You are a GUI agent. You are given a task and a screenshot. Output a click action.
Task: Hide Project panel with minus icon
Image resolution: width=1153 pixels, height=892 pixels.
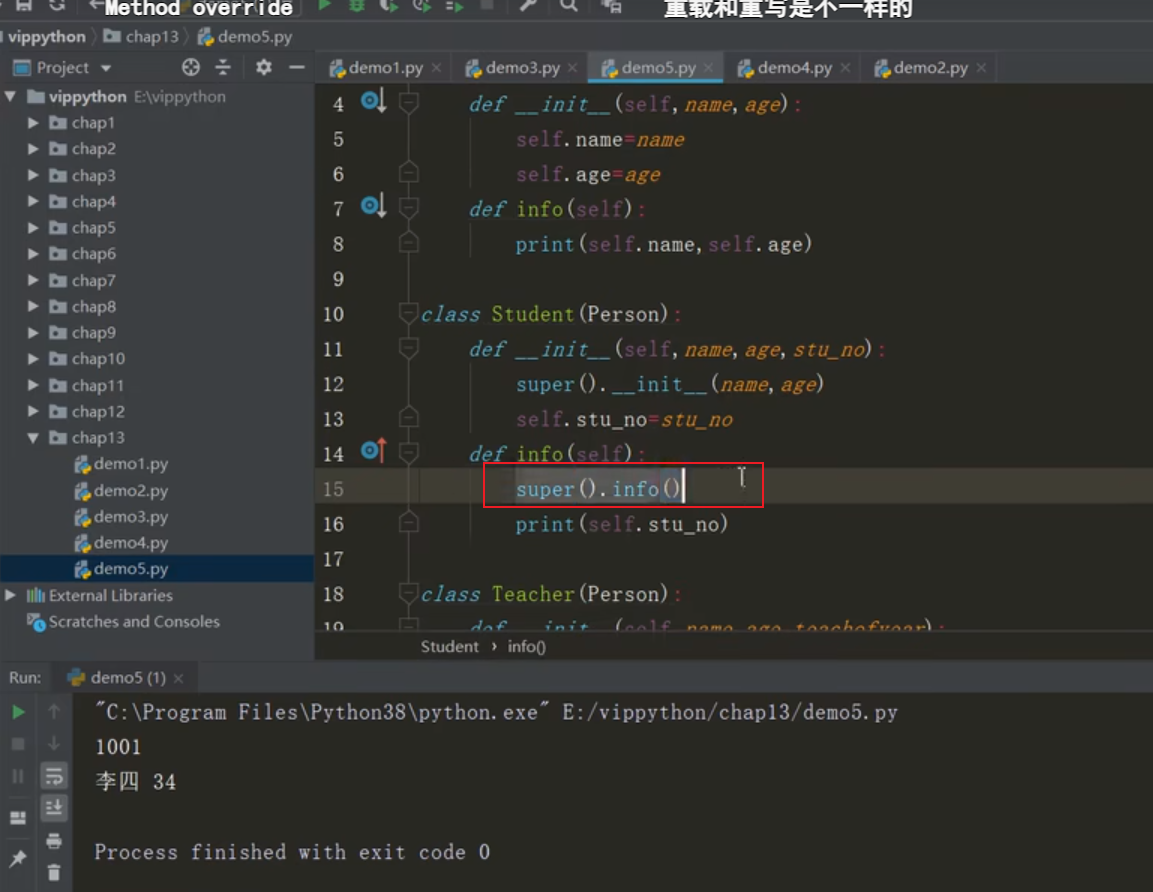click(x=296, y=68)
